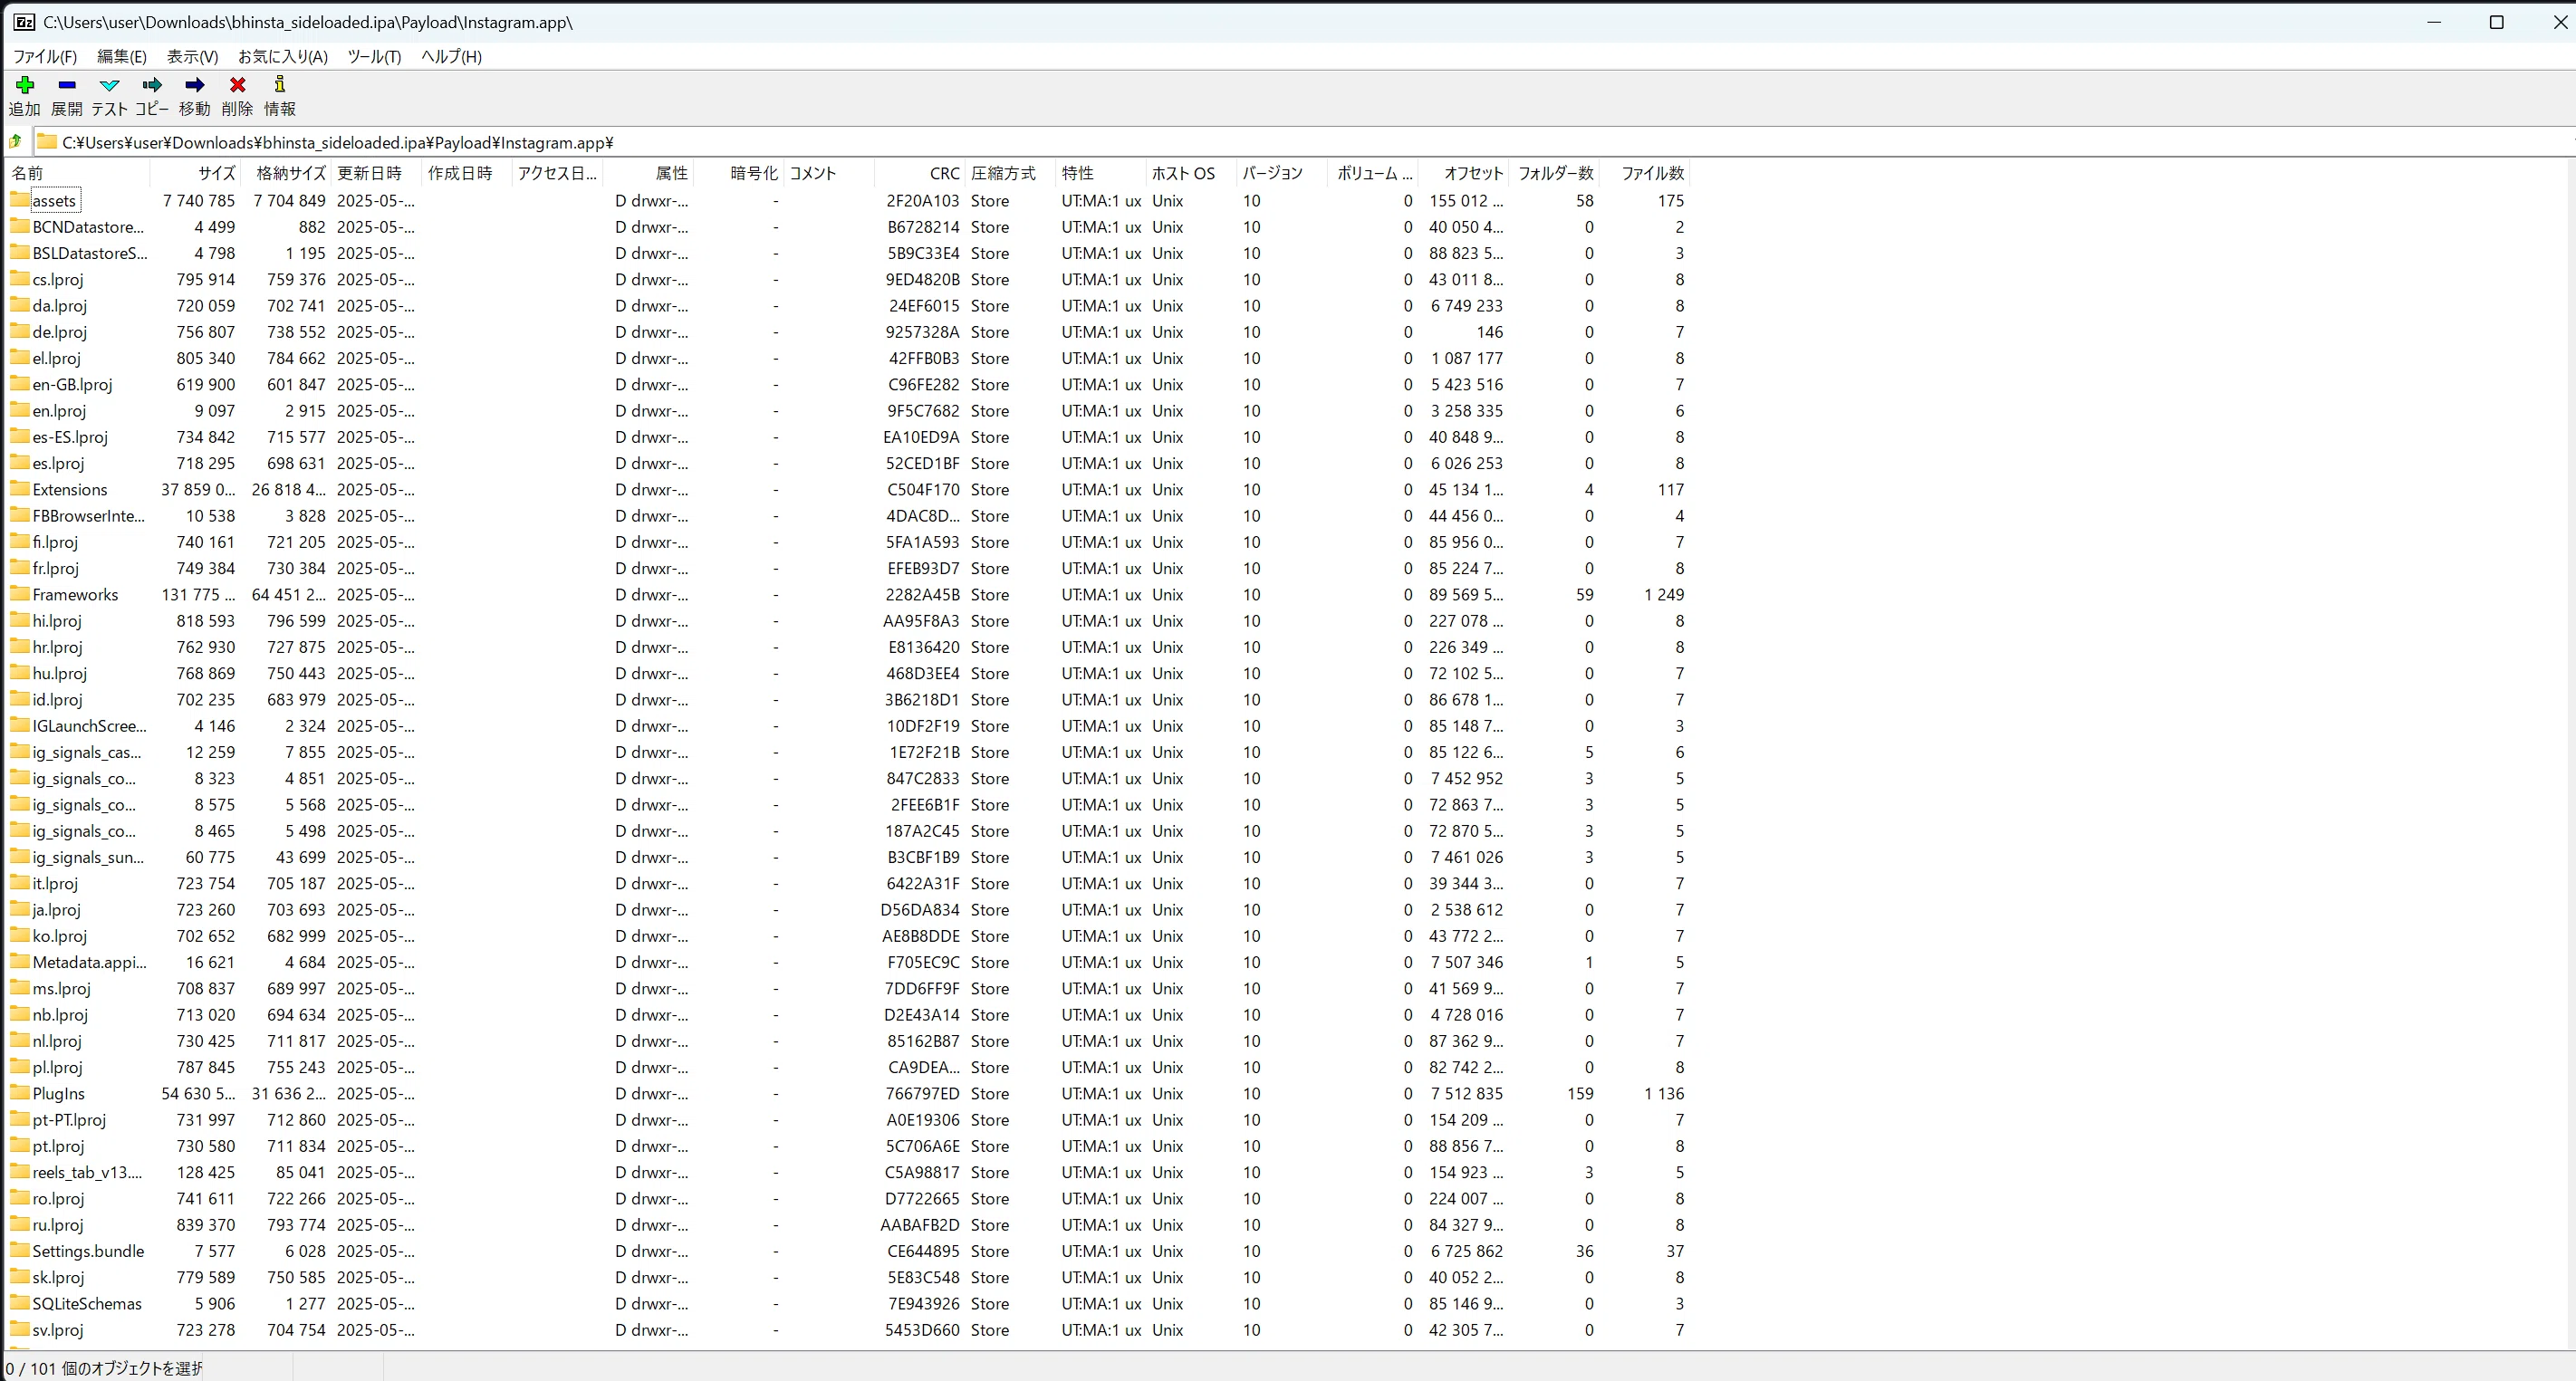Sort by the フォルダー数 column header

(x=1554, y=173)
